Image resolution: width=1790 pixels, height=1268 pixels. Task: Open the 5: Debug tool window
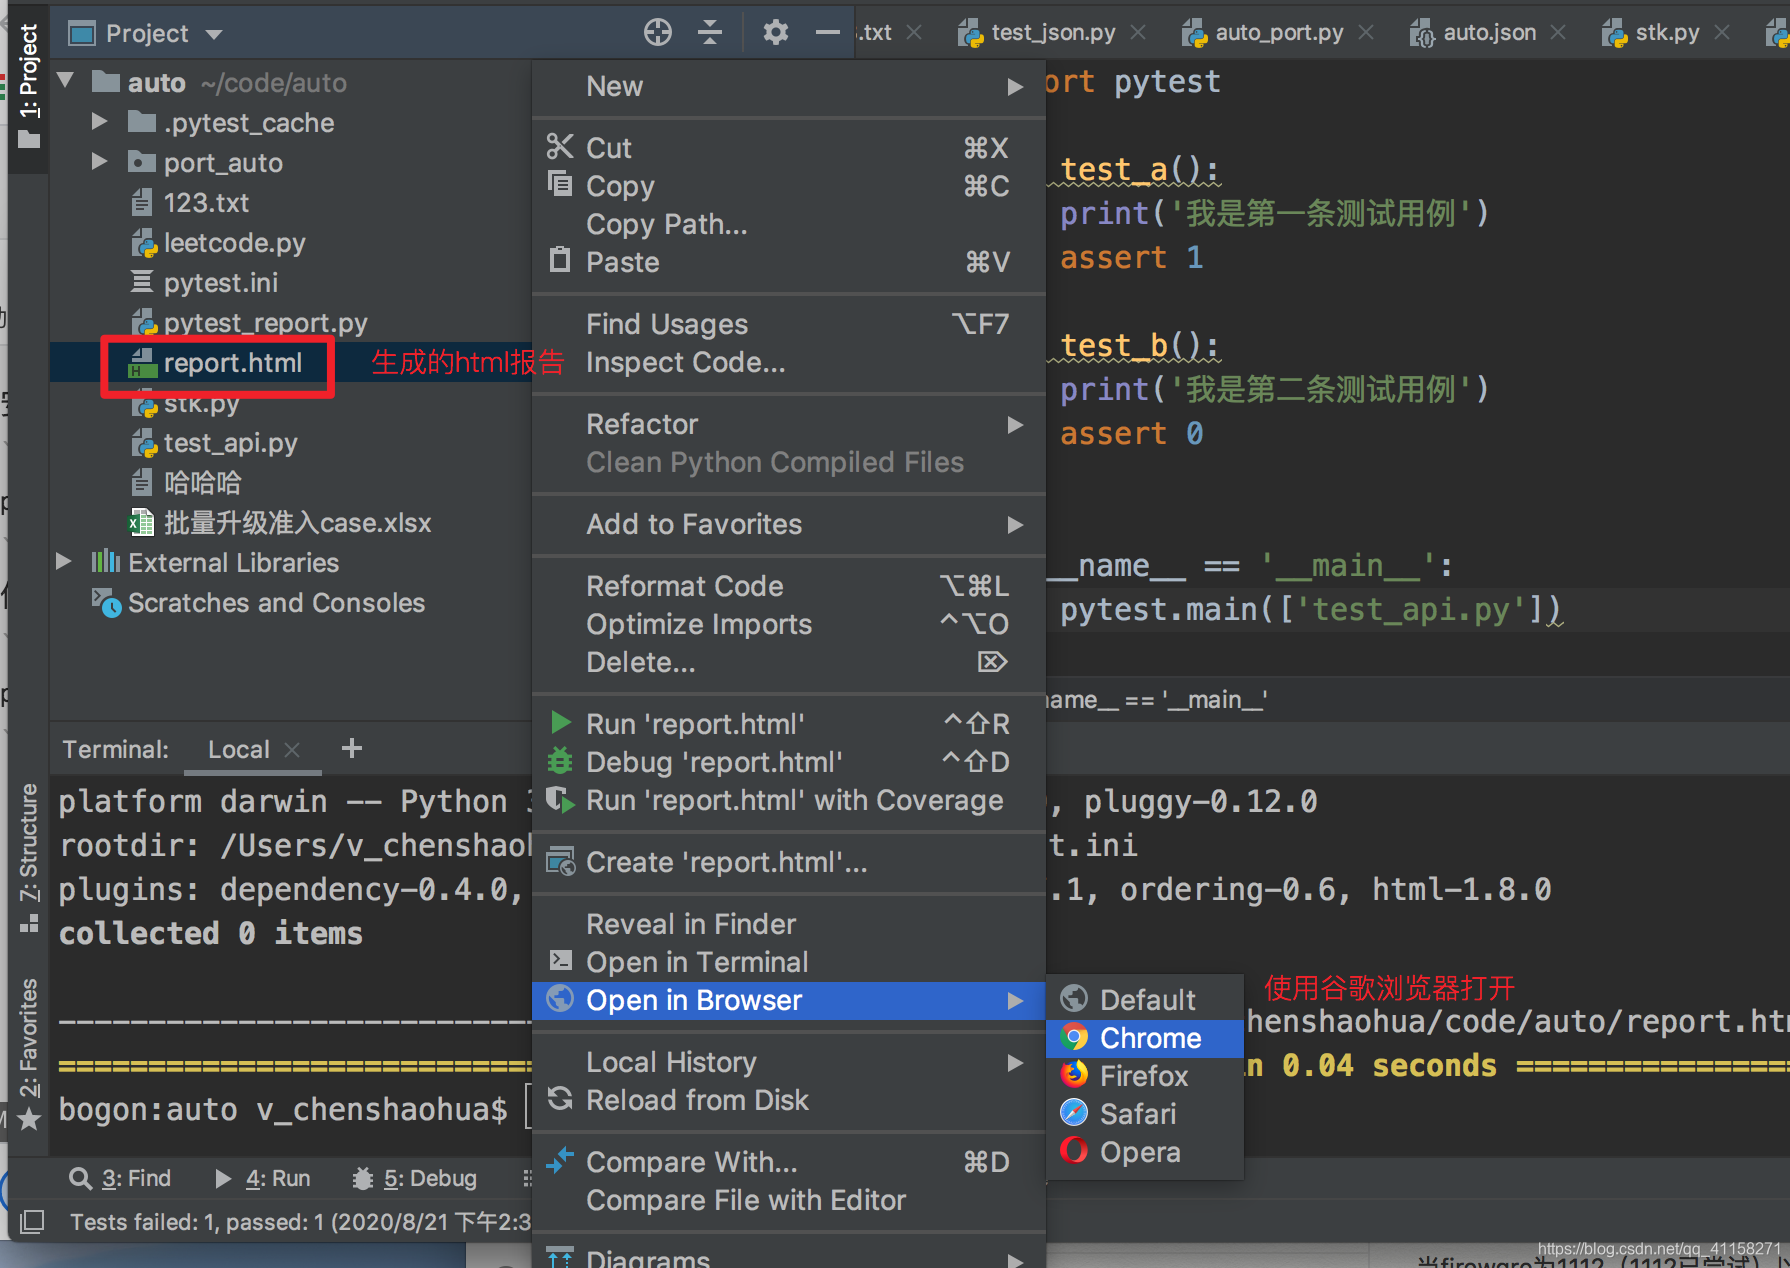point(415,1178)
